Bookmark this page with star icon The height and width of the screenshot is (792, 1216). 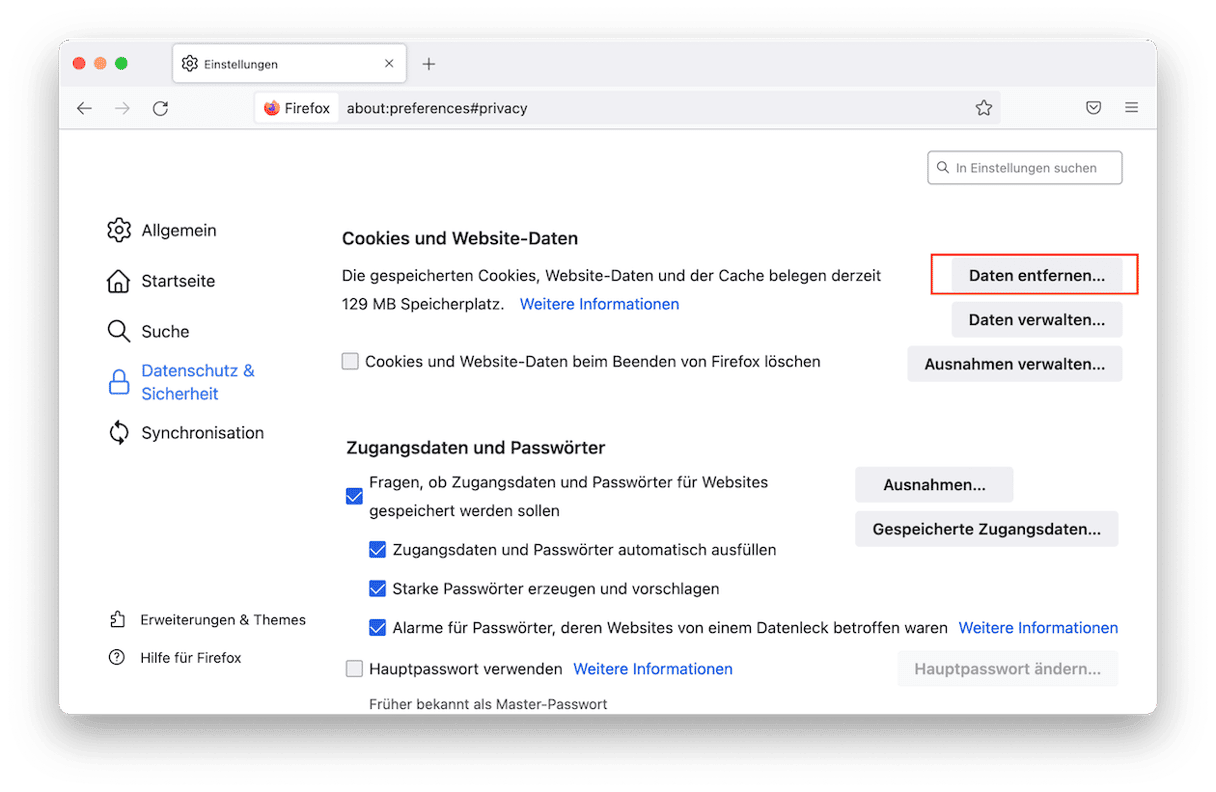[x=984, y=108]
